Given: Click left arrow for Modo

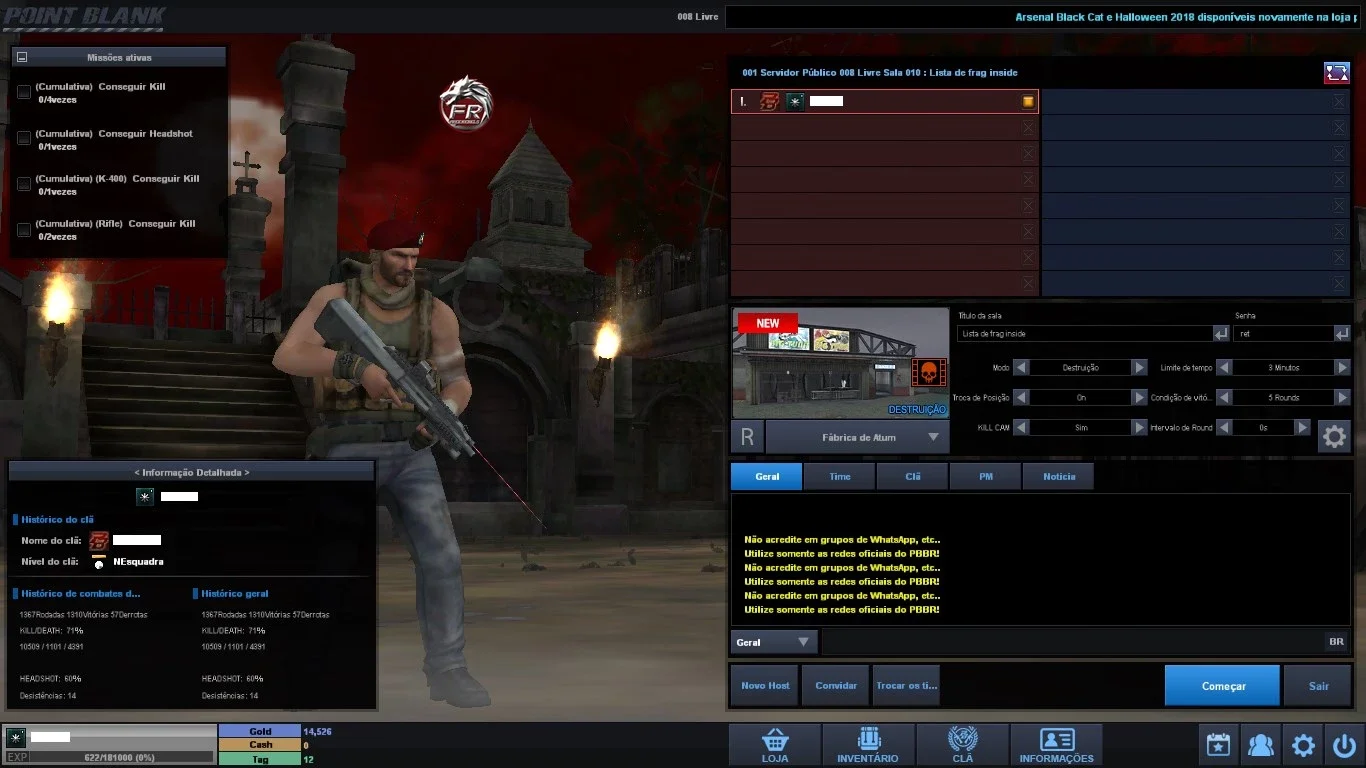Looking at the screenshot, I should [x=1021, y=368].
